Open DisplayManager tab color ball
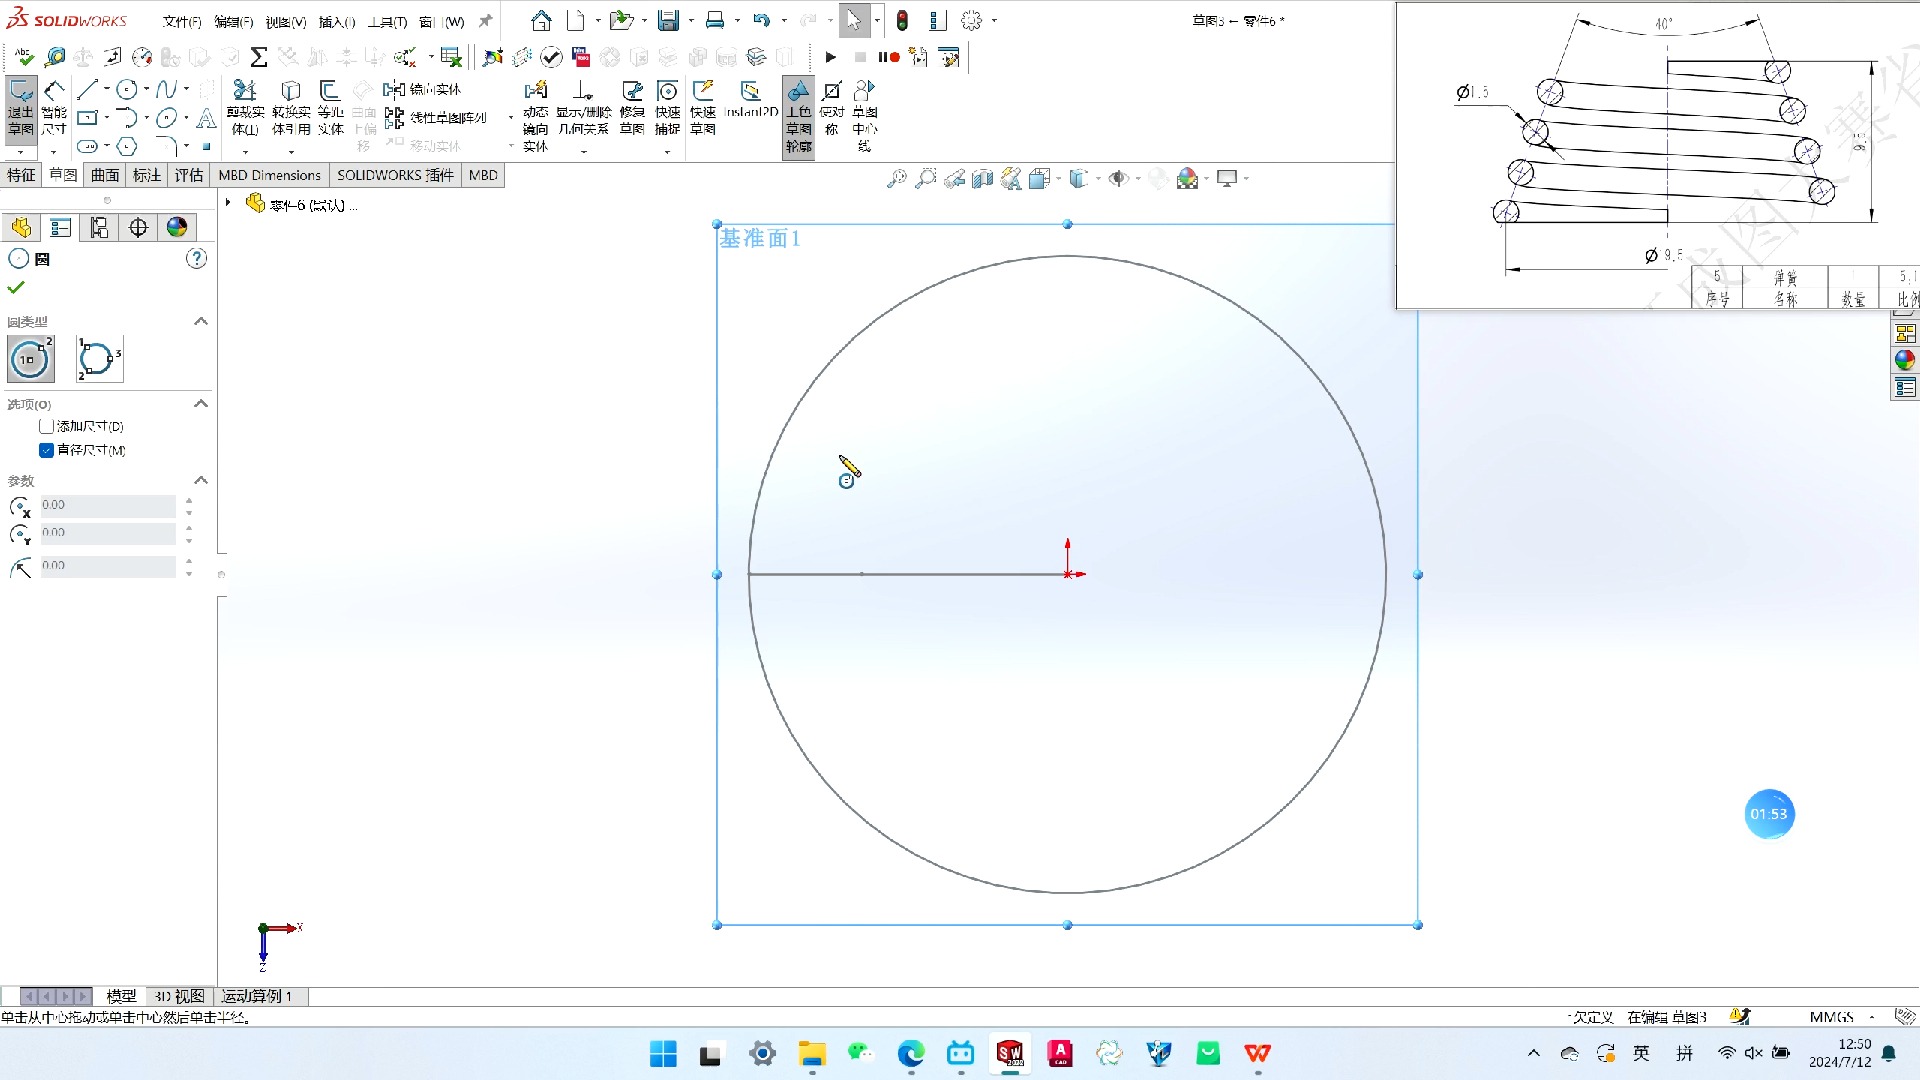The width and height of the screenshot is (1920, 1080). click(177, 227)
